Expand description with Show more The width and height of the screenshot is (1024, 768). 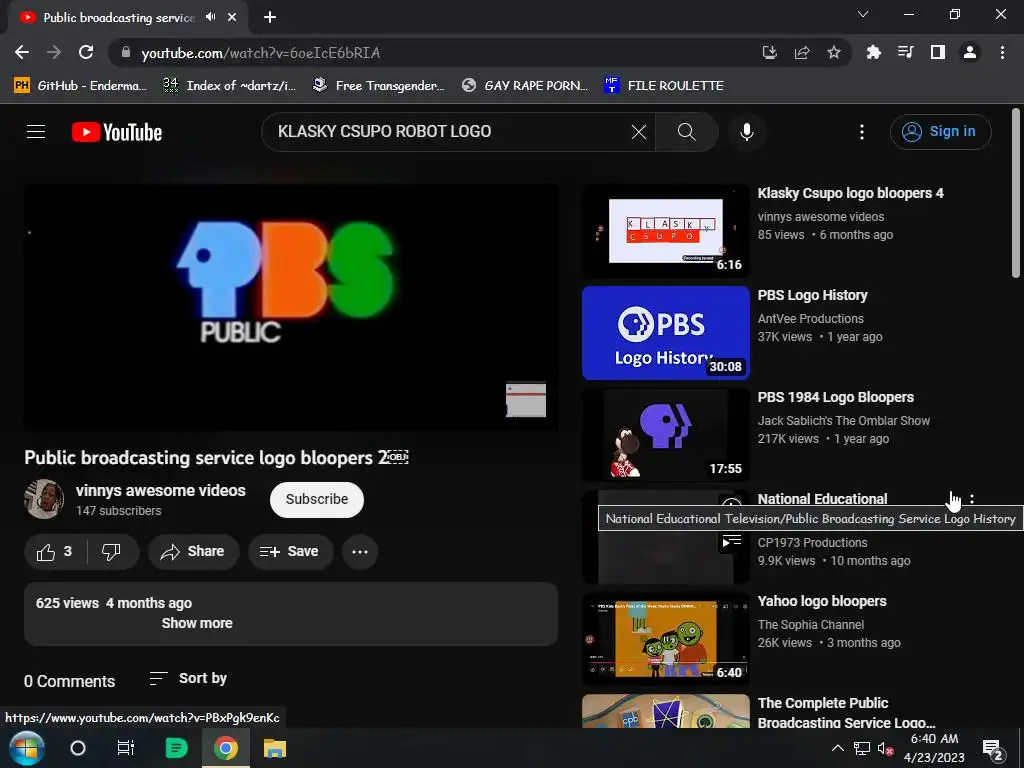[197, 623]
